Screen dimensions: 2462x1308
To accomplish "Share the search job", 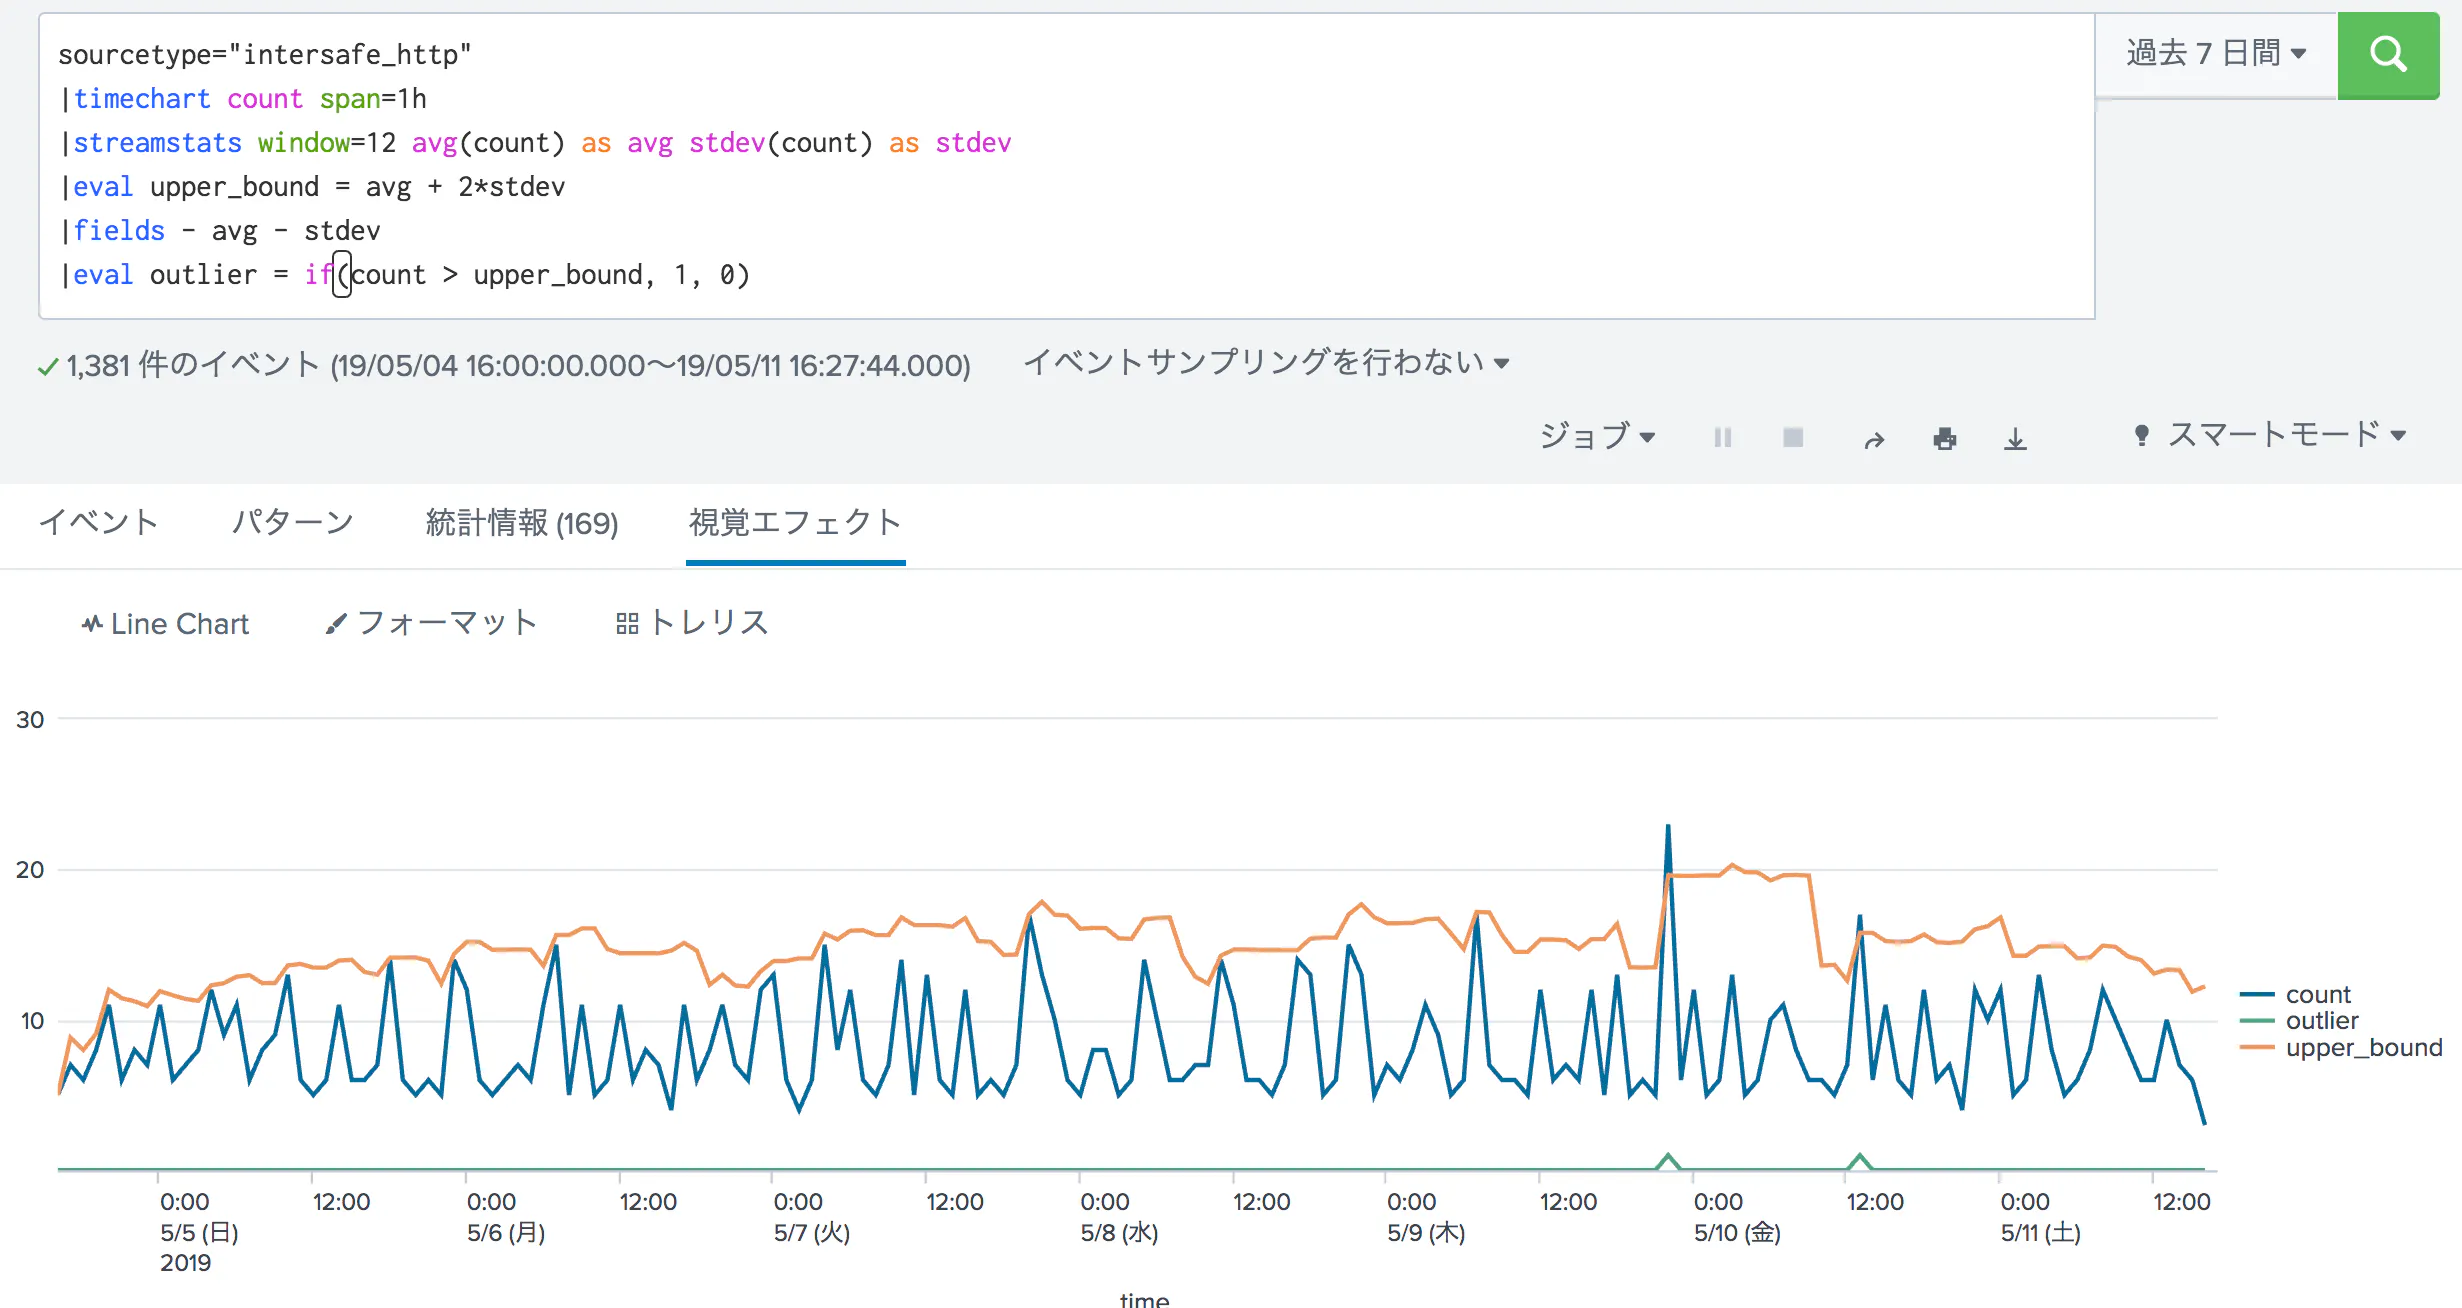I will pos(1873,438).
